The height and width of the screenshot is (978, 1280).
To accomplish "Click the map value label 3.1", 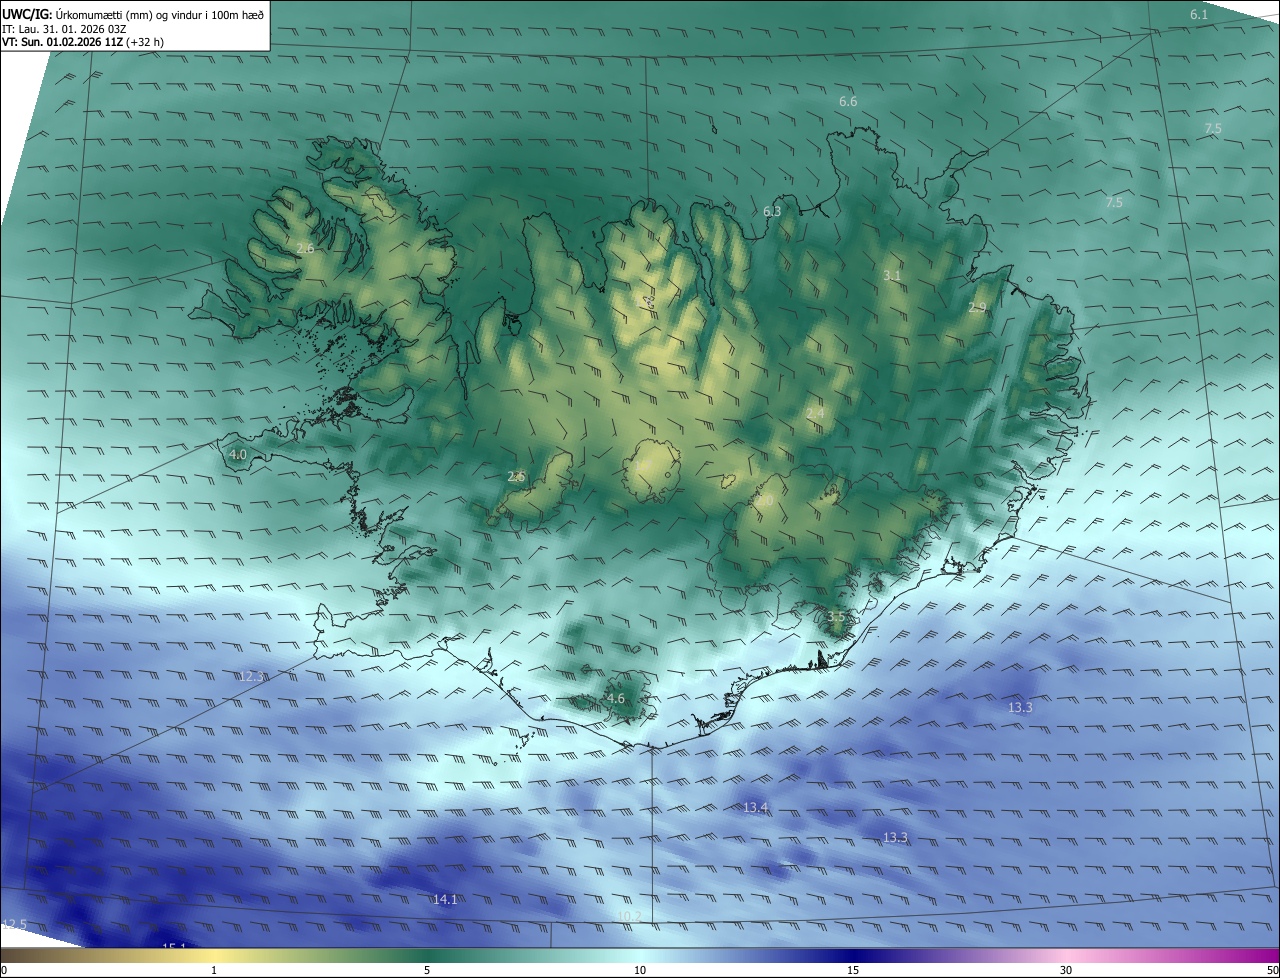I will pyautogui.click(x=892, y=276).
